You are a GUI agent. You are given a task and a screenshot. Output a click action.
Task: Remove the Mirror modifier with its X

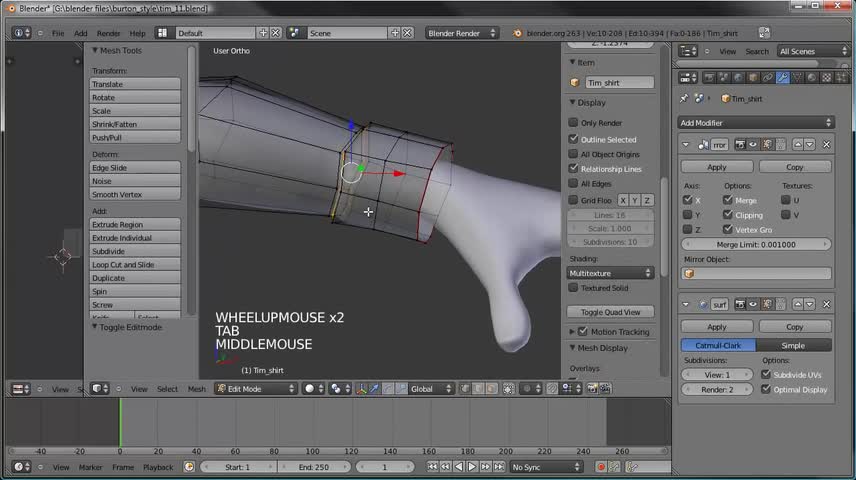pyautogui.click(x=827, y=145)
